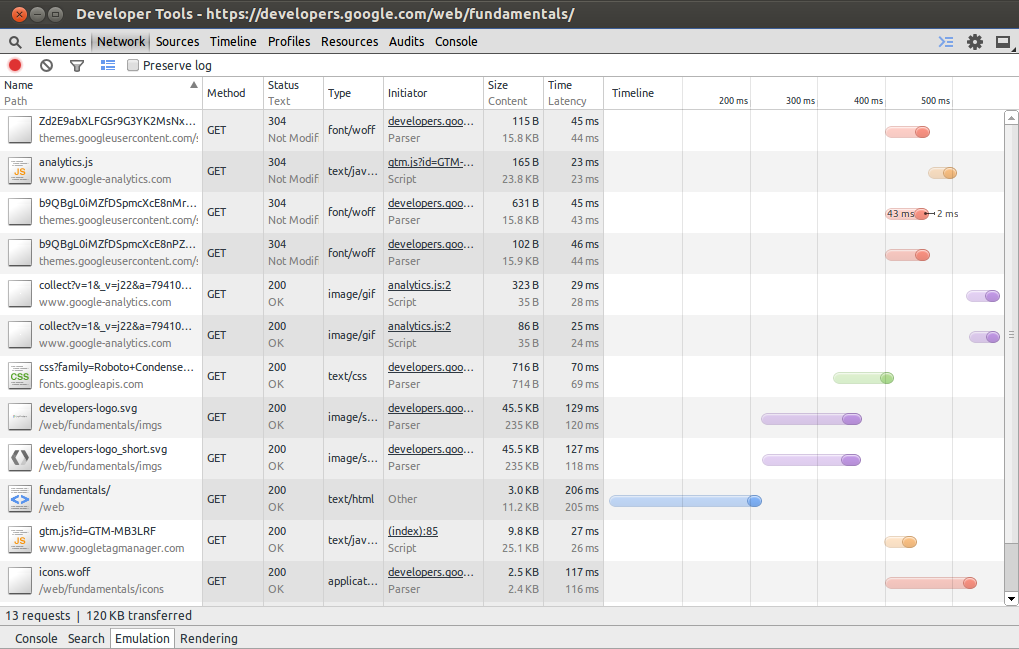Click the magnifying glass search icon
The height and width of the screenshot is (649, 1019).
(x=15, y=42)
